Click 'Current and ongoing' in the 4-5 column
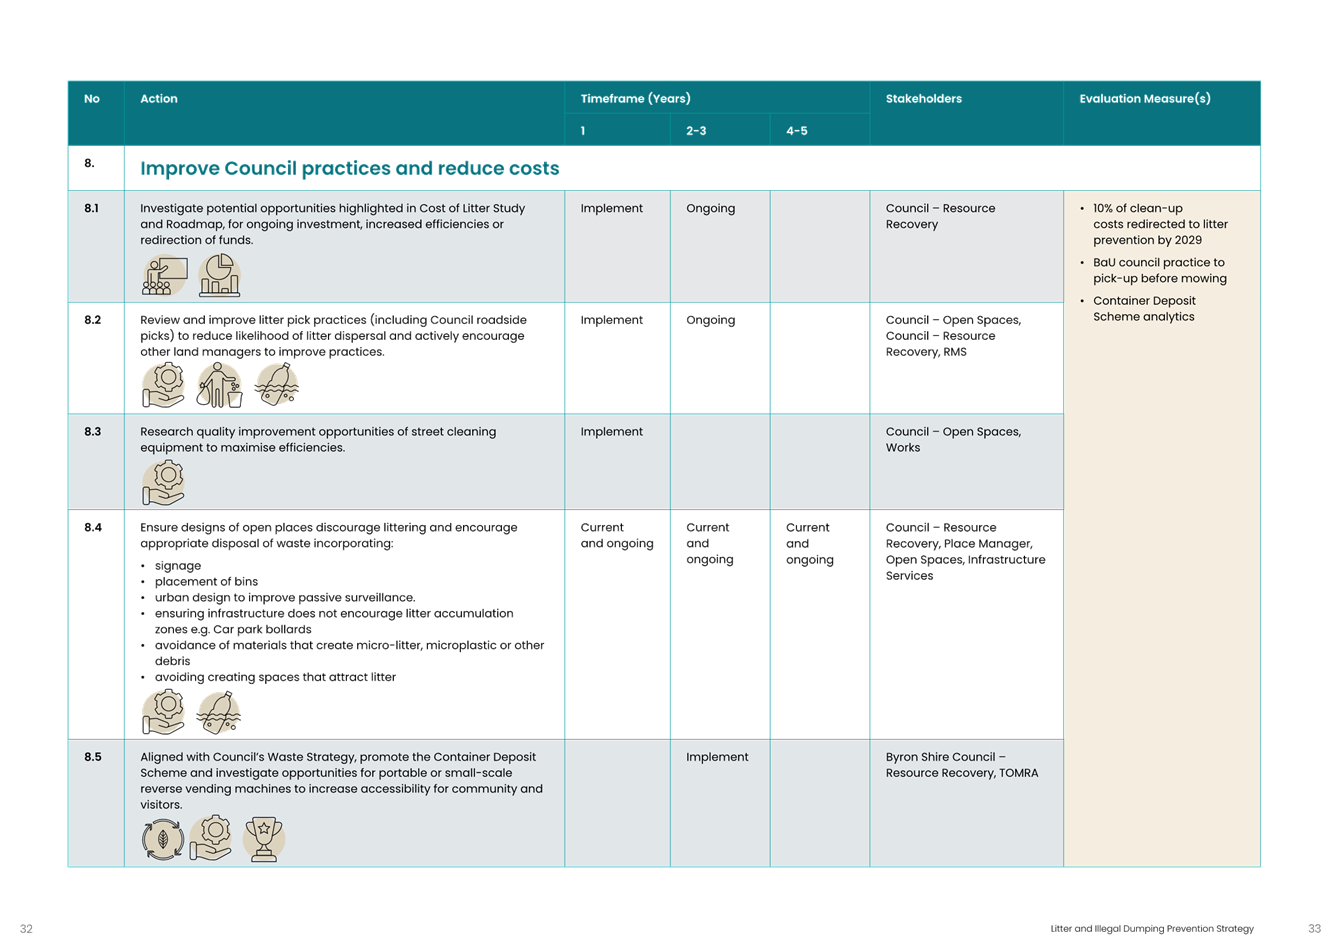 coord(810,543)
